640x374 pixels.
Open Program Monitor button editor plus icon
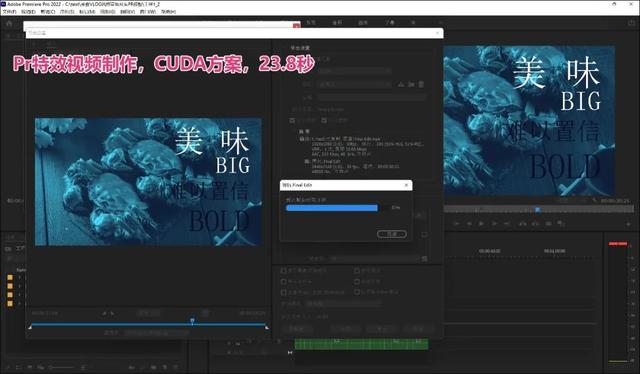pos(628,224)
